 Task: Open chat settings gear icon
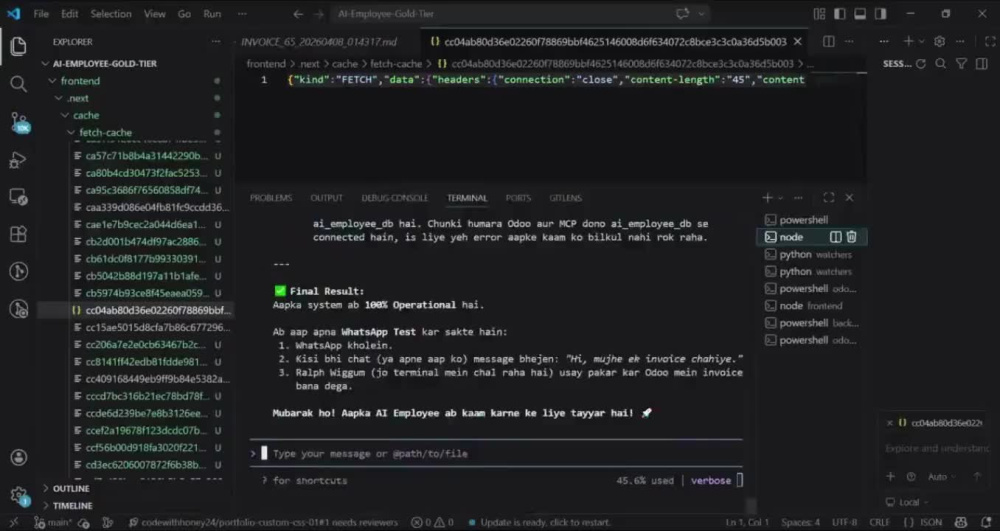tap(939, 41)
